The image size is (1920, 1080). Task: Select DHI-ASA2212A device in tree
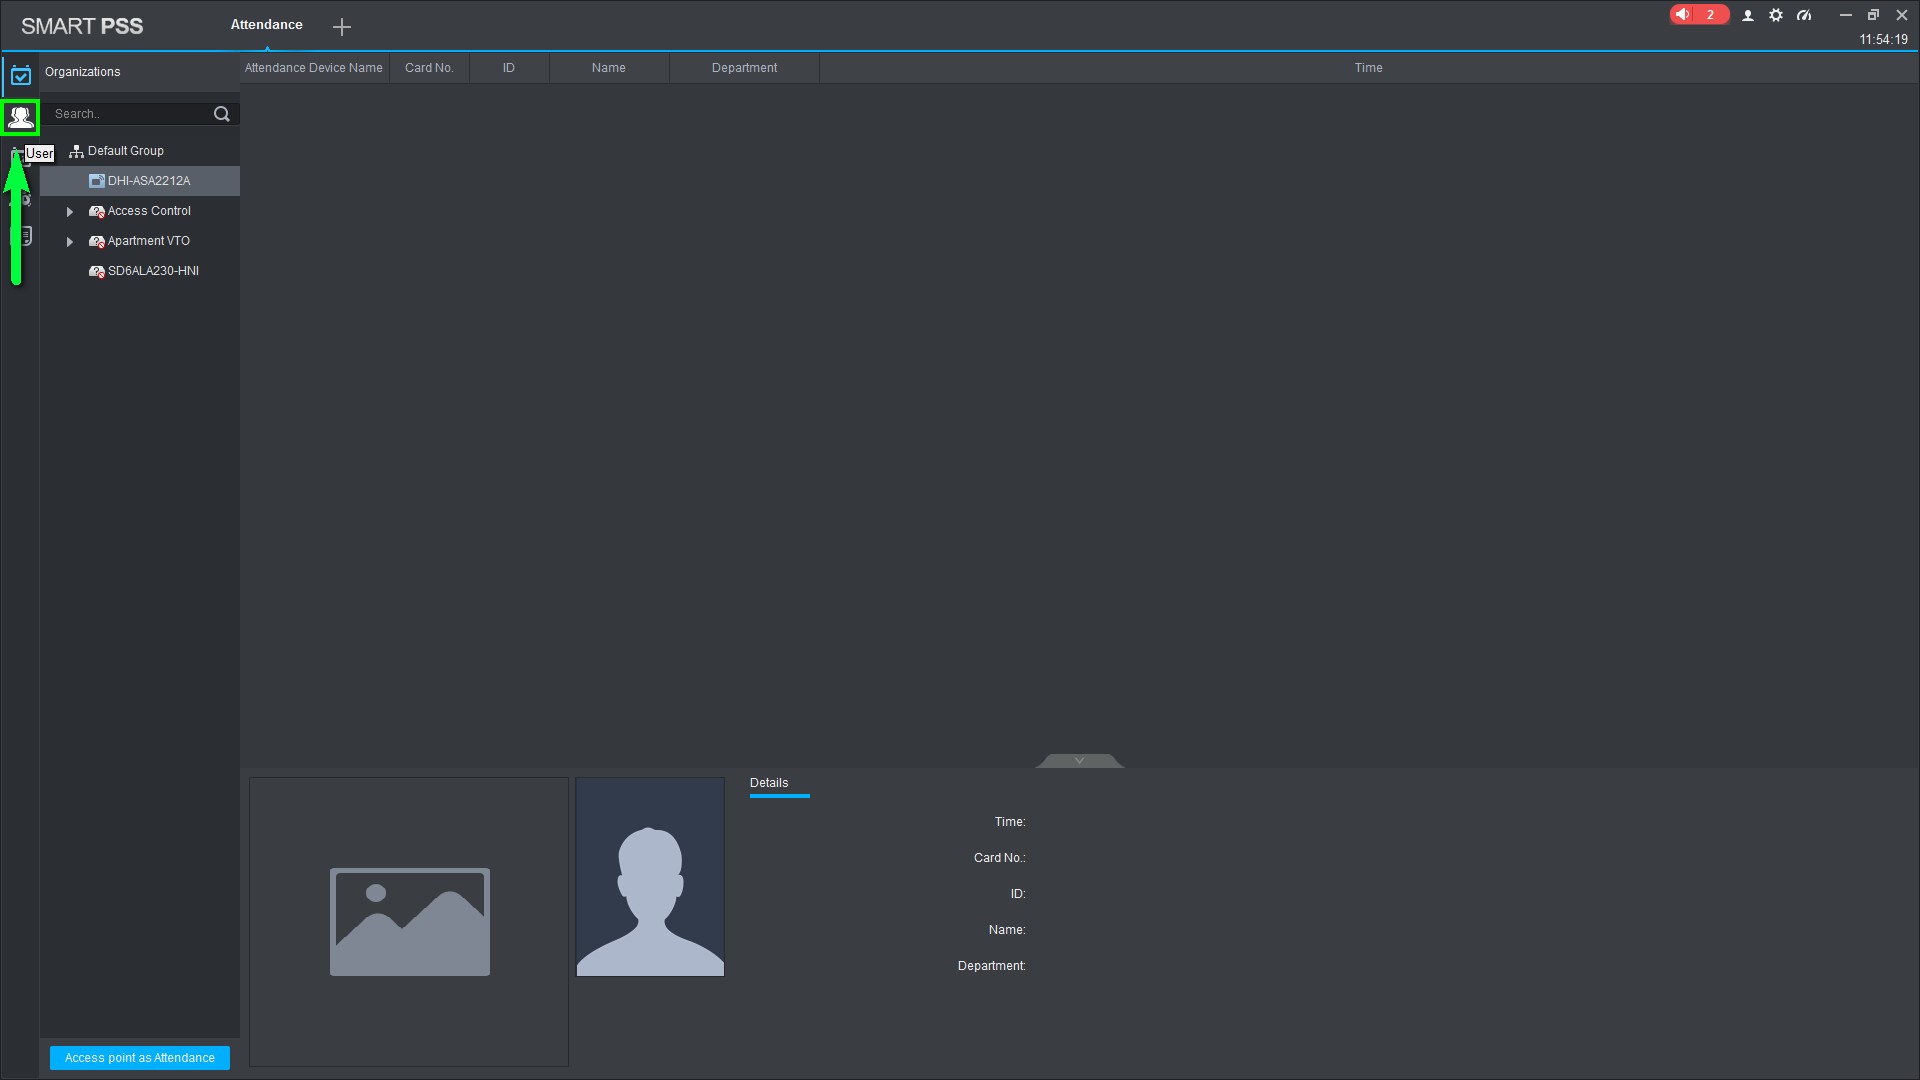[148, 181]
